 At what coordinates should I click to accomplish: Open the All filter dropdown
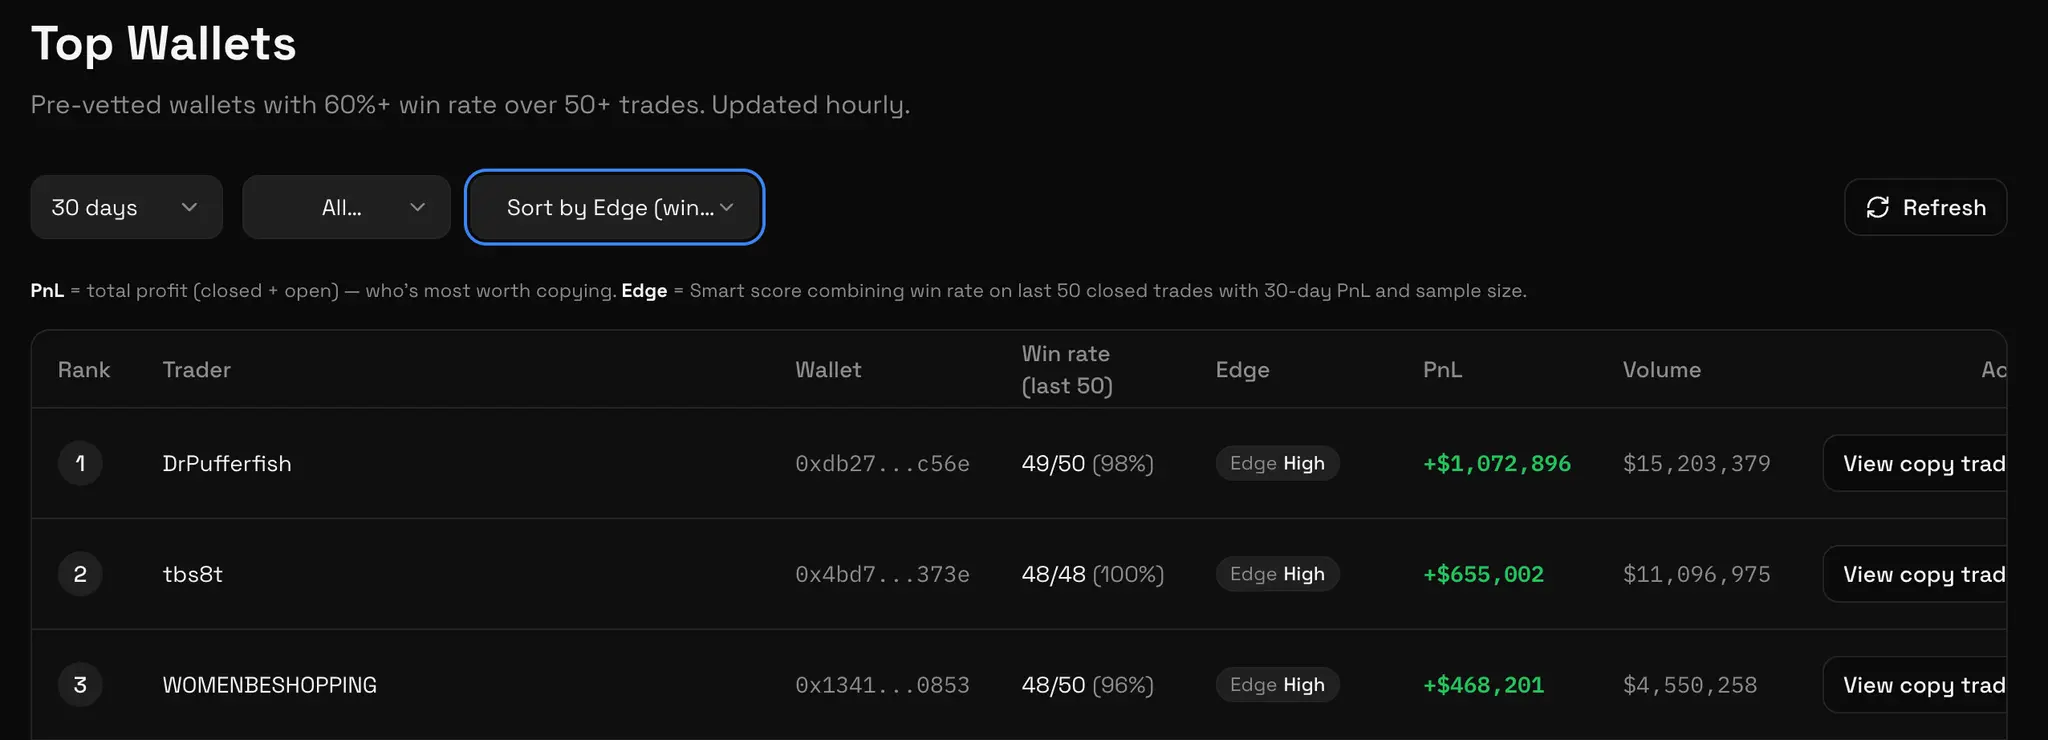point(346,207)
